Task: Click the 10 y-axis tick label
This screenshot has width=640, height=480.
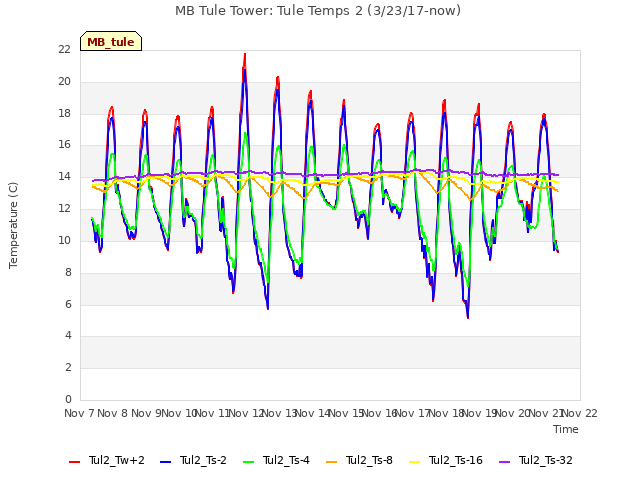Action: pos(64,240)
